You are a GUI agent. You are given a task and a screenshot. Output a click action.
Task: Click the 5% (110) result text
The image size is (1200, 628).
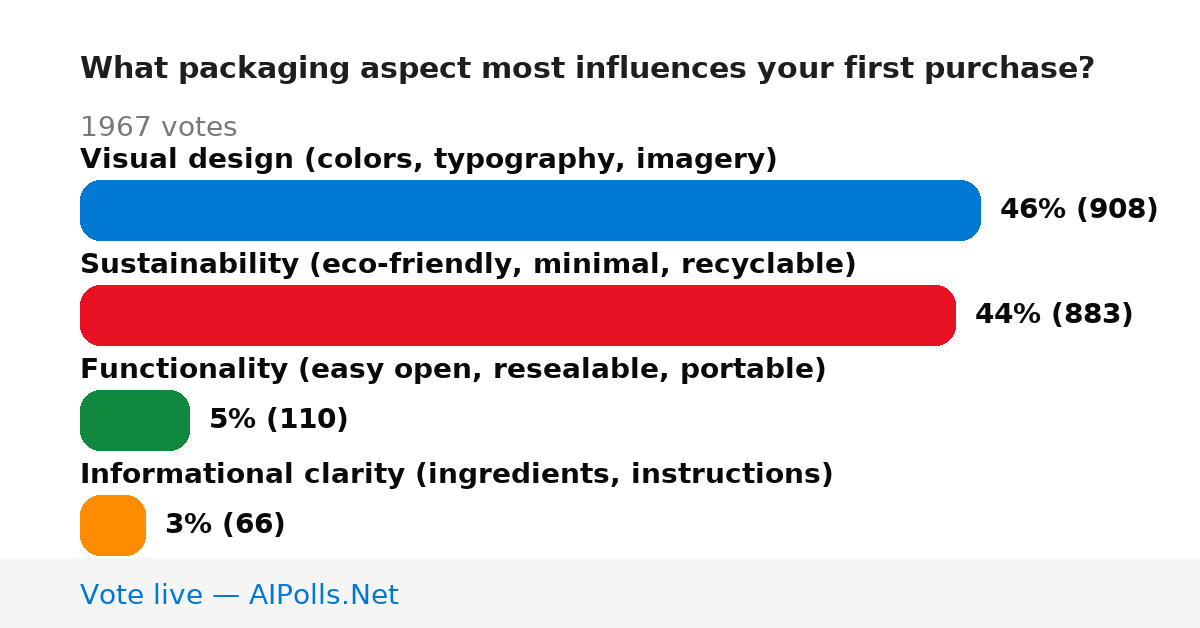click(278, 420)
